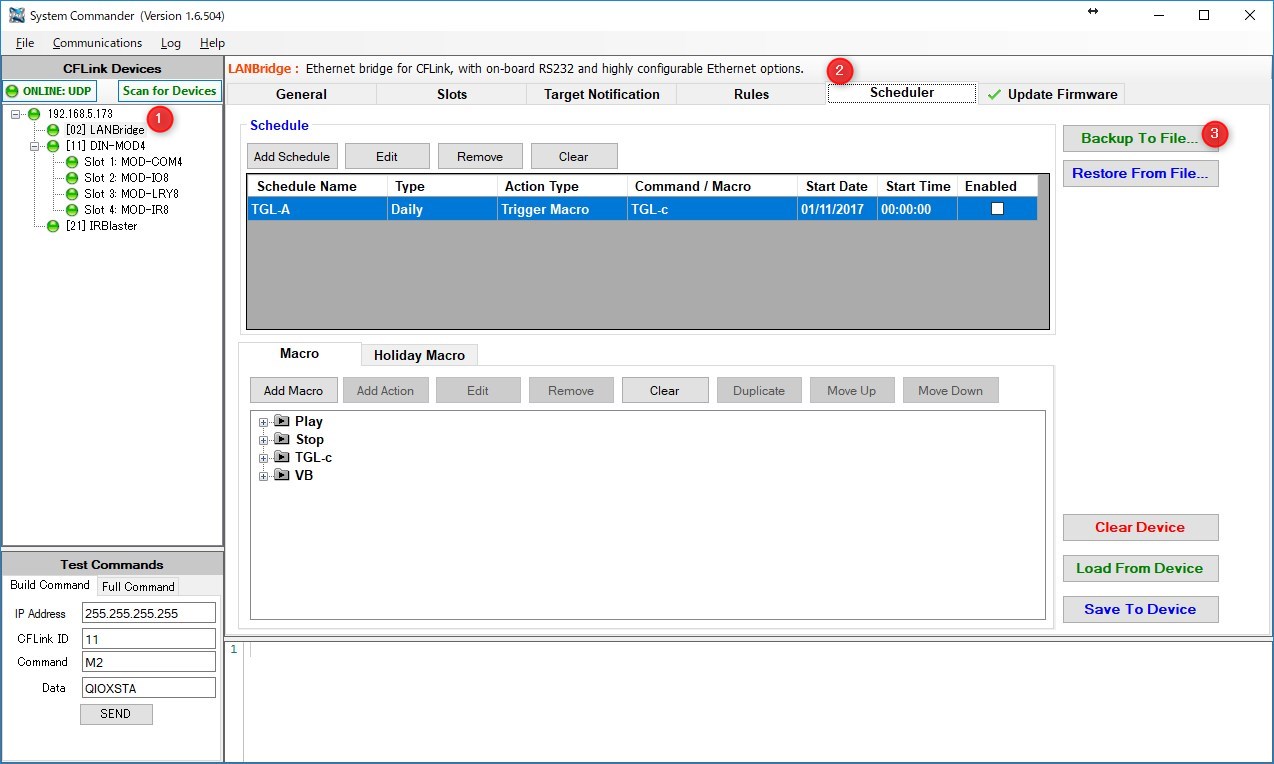Viewport: 1274px width, 764px height.
Task: Click the Add Schedule button
Action: coord(292,156)
